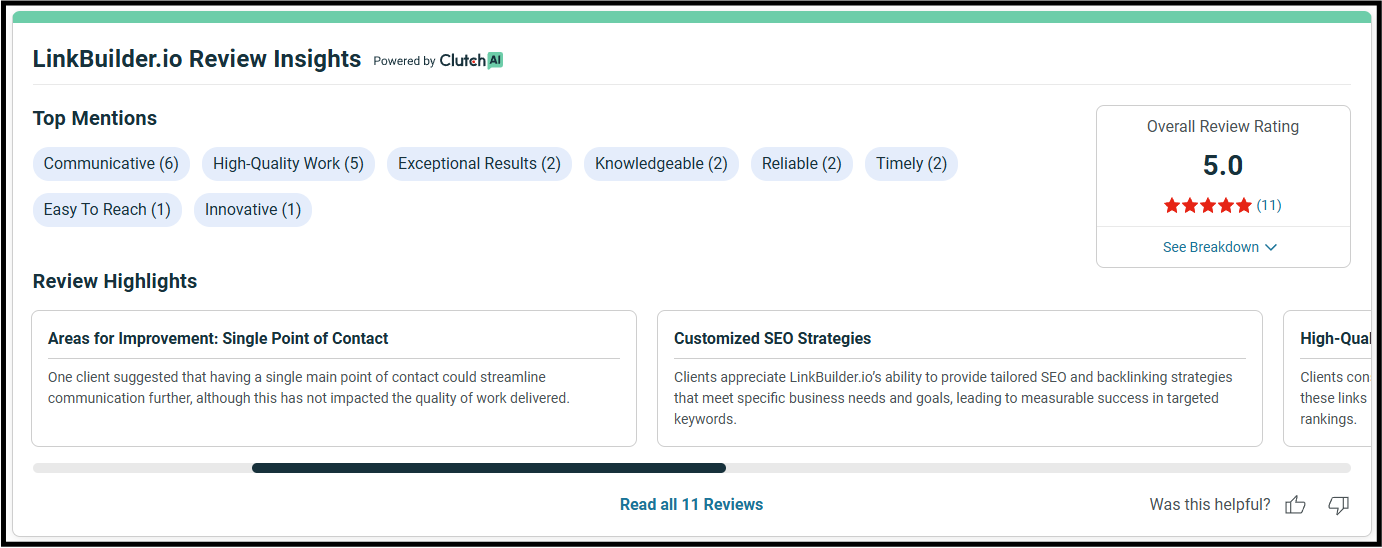Click the horizontal review highlights scrollbar thumb
1382x548 pixels.
489,468
